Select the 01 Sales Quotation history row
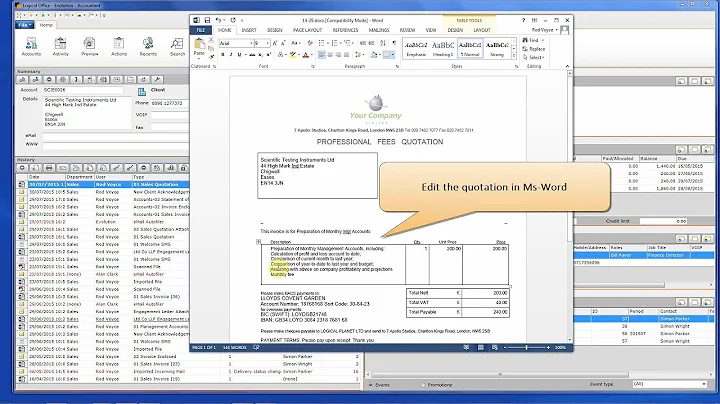The width and height of the screenshot is (720, 404). pyautogui.click(x=103, y=185)
